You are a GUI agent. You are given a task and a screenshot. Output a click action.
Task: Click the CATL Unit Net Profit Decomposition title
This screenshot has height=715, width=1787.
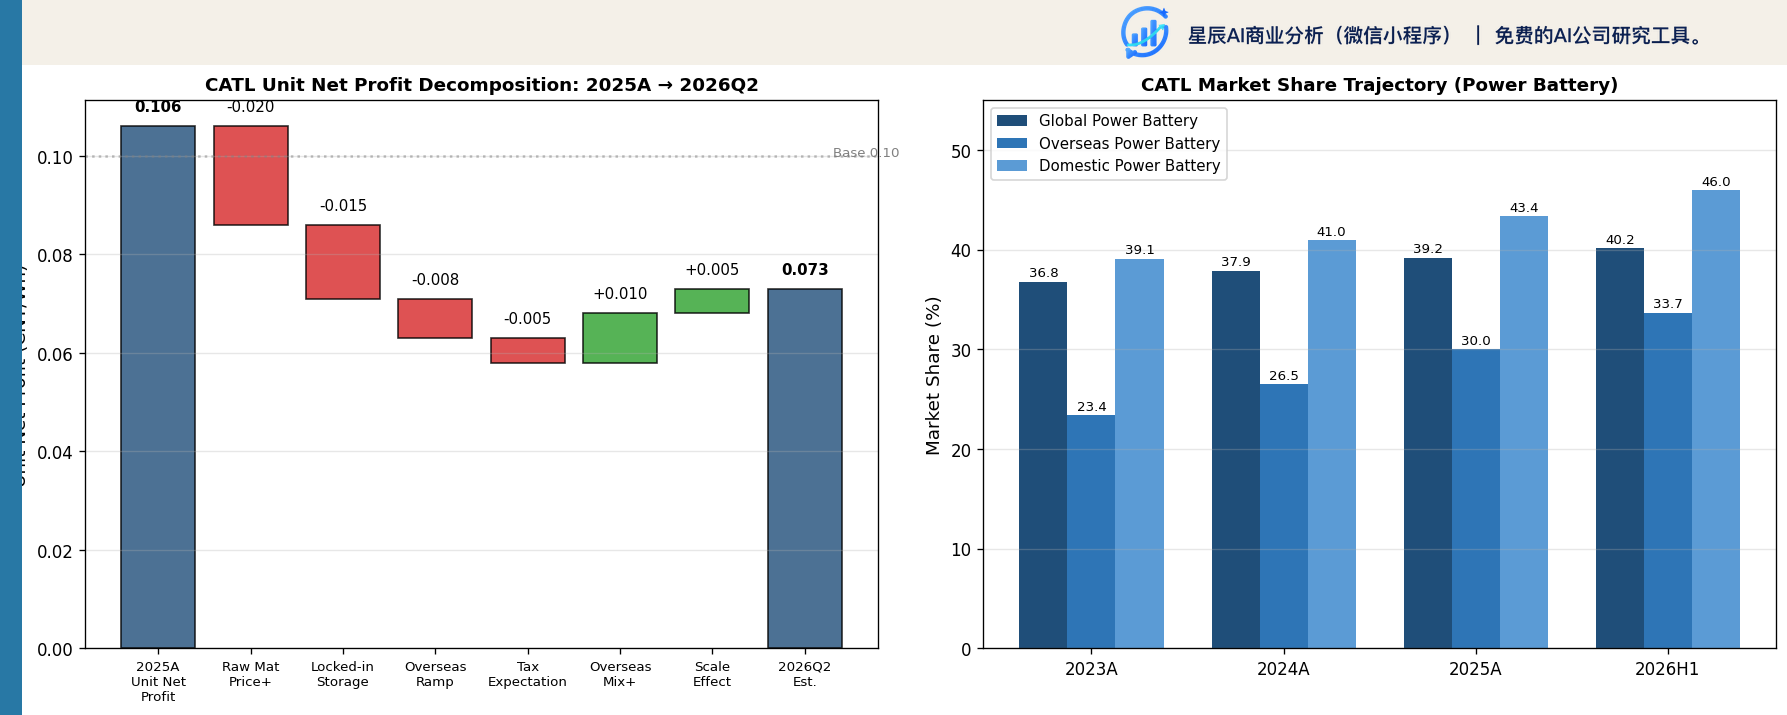tap(482, 85)
